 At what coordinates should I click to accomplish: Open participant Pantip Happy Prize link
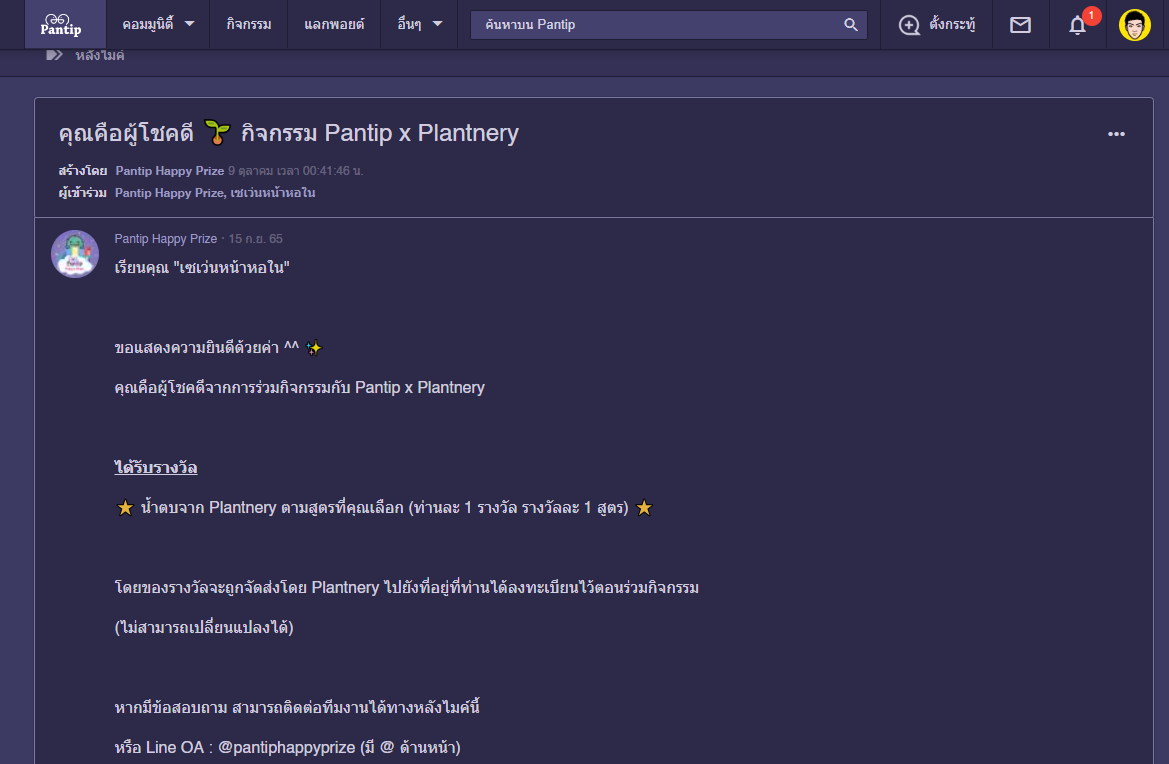(169, 193)
